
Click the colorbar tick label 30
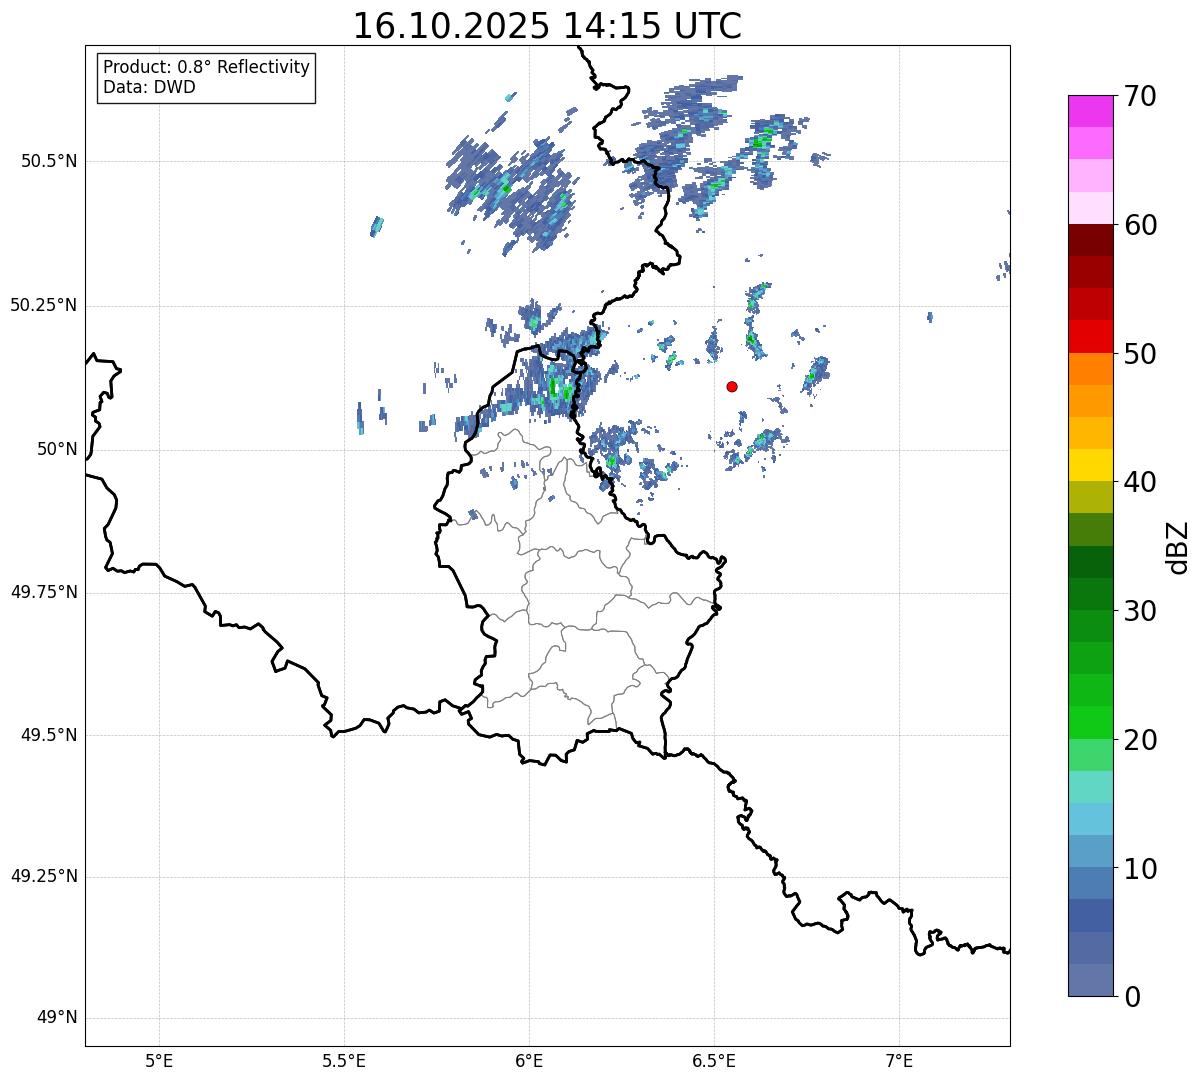click(x=1139, y=611)
